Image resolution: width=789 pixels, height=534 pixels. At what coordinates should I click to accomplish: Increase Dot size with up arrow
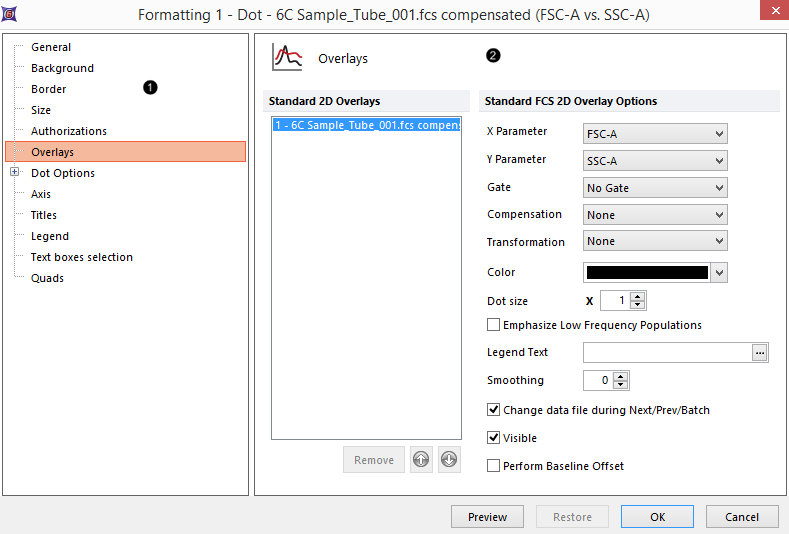point(638,296)
